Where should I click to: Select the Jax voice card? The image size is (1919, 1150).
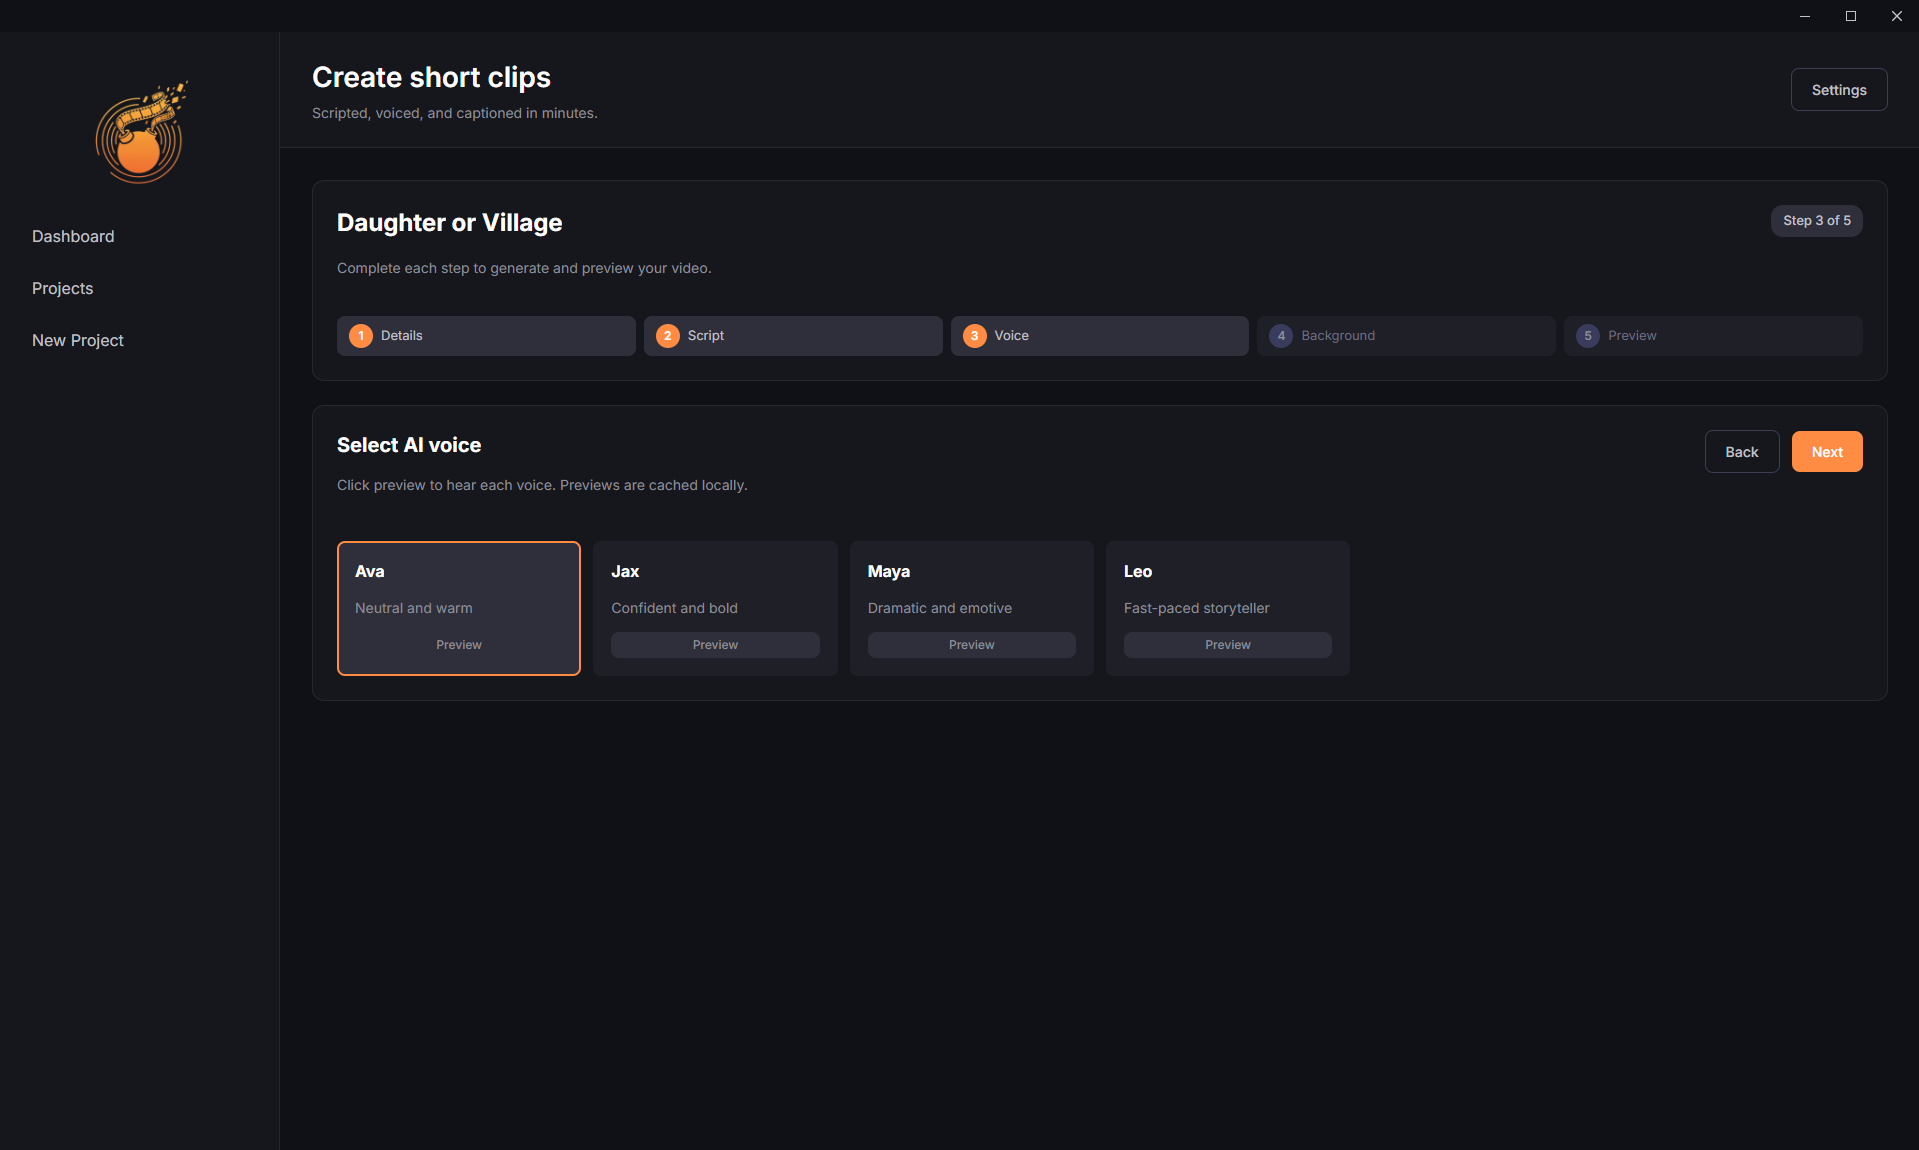pyautogui.click(x=715, y=590)
